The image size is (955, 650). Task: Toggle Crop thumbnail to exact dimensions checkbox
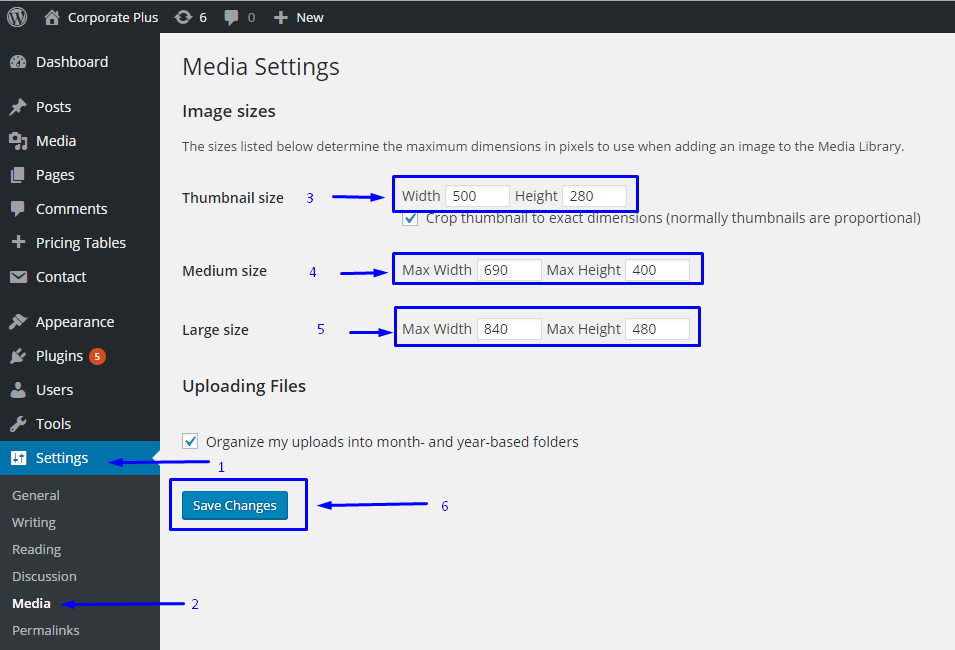tap(410, 218)
